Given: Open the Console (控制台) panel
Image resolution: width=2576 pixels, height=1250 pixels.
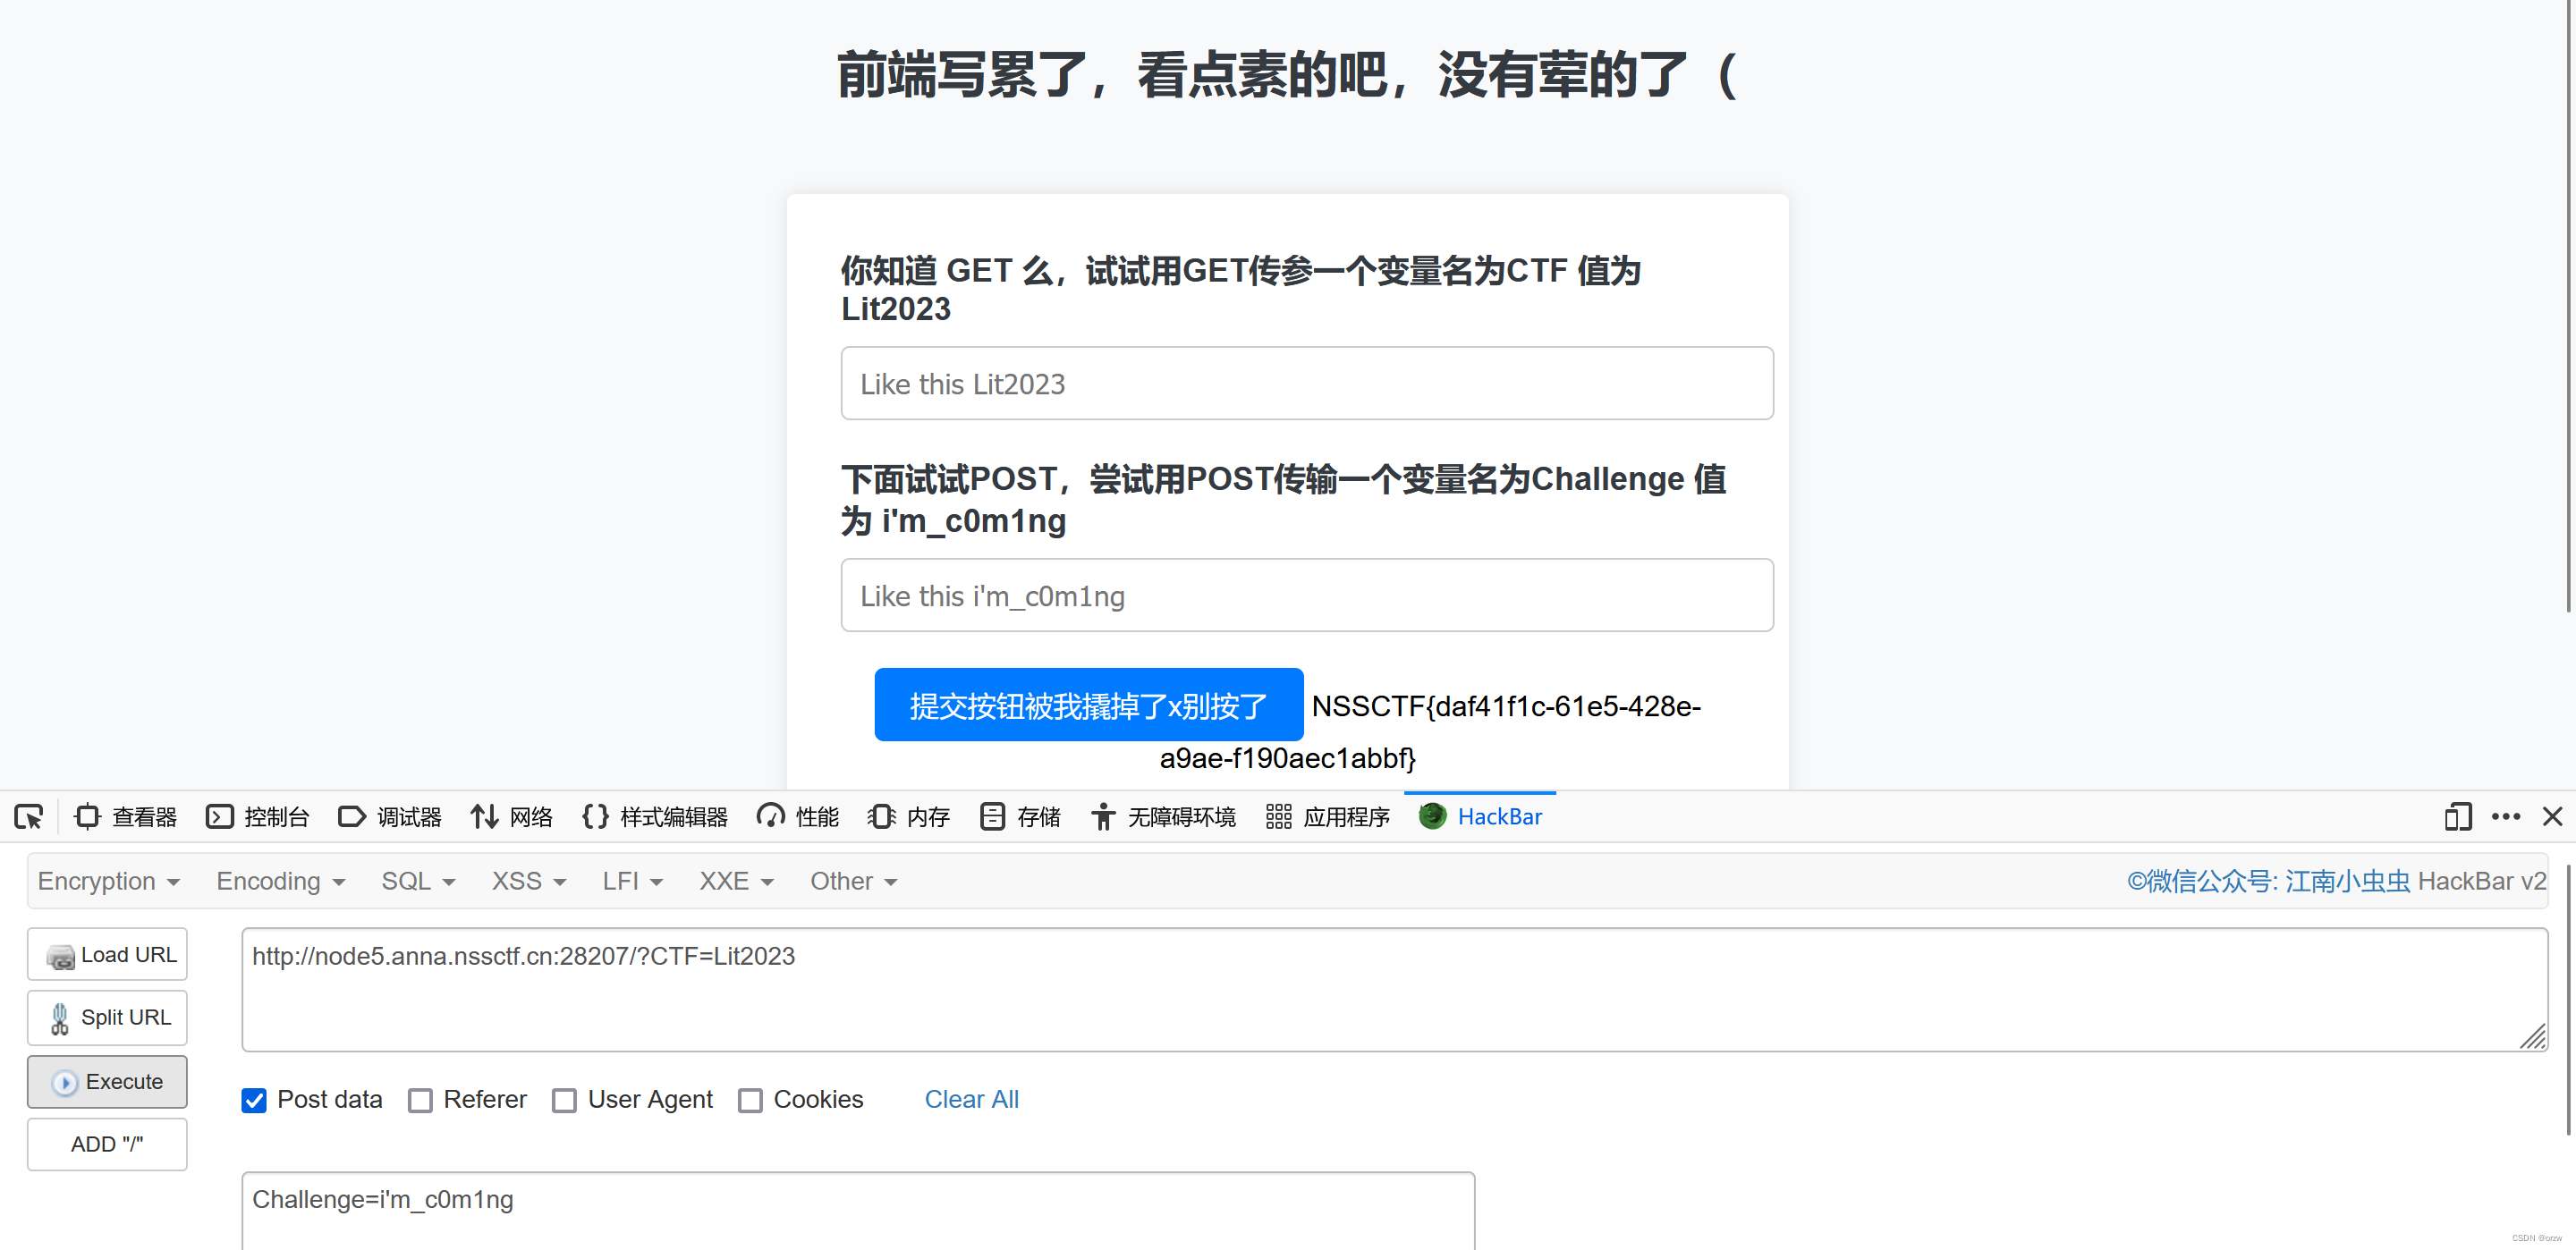Looking at the screenshot, I should (x=258, y=817).
